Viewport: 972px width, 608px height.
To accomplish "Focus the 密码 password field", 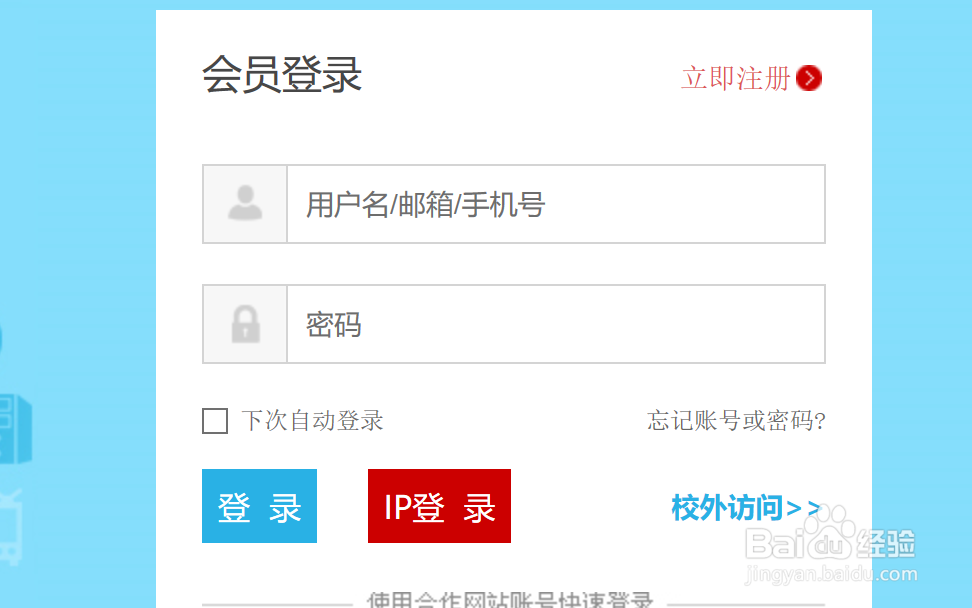I will (556, 324).
